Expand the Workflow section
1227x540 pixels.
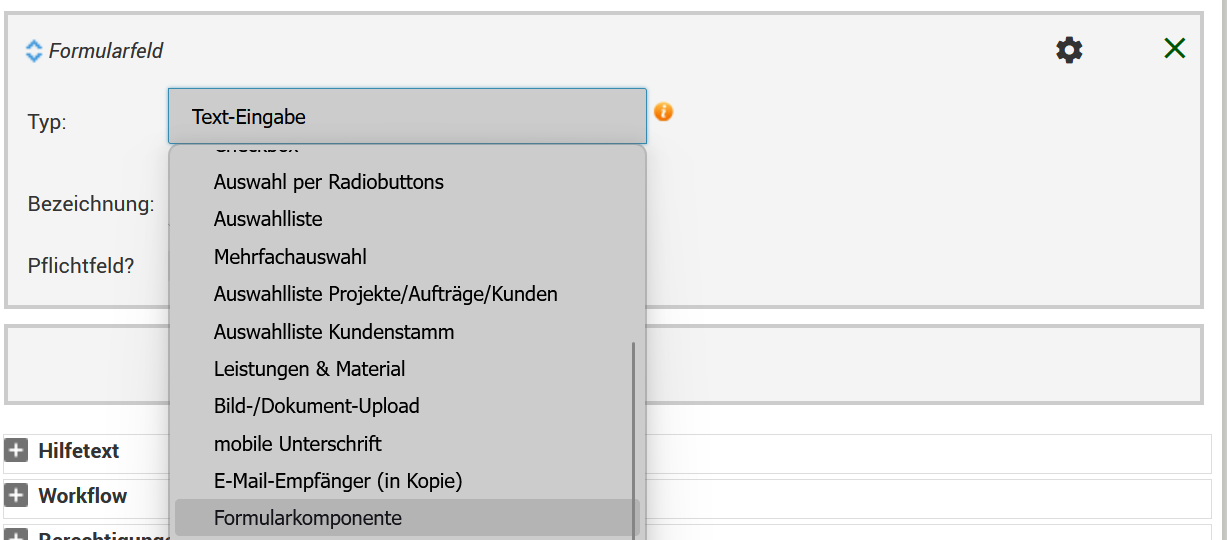tap(16, 496)
